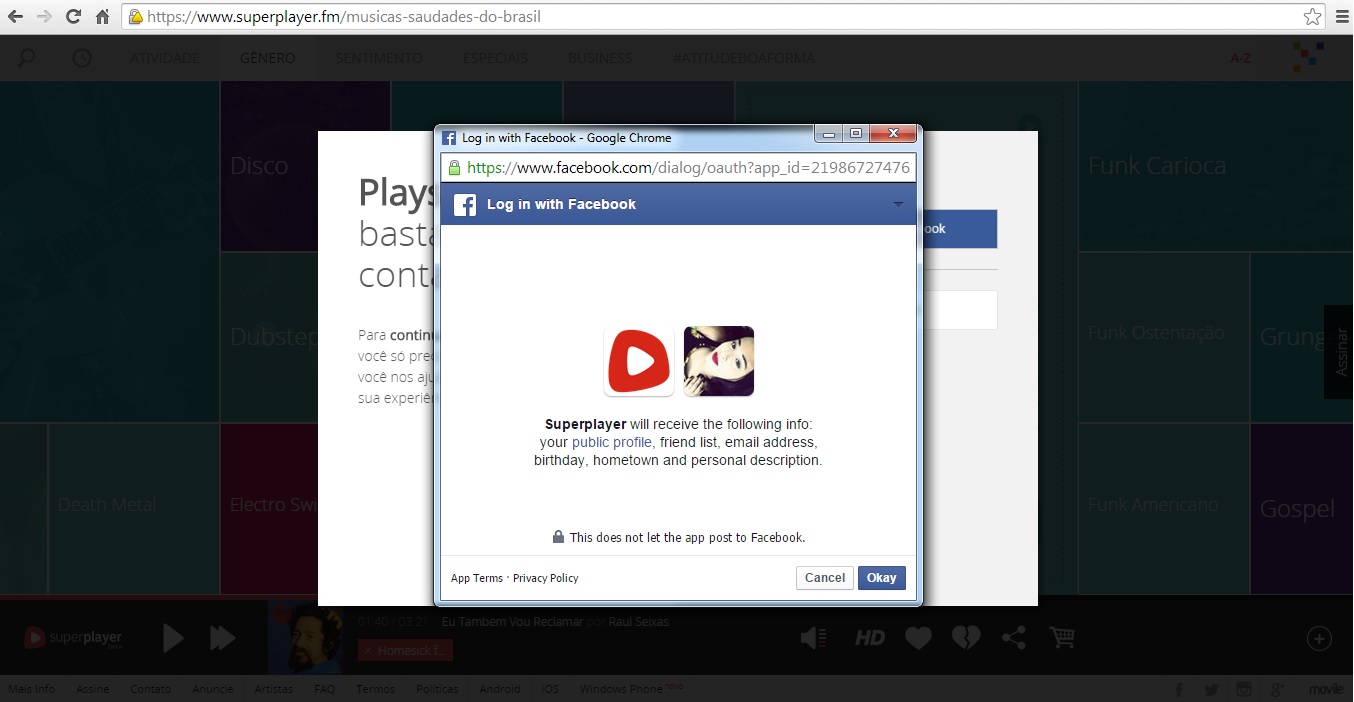Click the Okay button in Facebook dialog
Screen dimensions: 1354x702
pos(881,578)
